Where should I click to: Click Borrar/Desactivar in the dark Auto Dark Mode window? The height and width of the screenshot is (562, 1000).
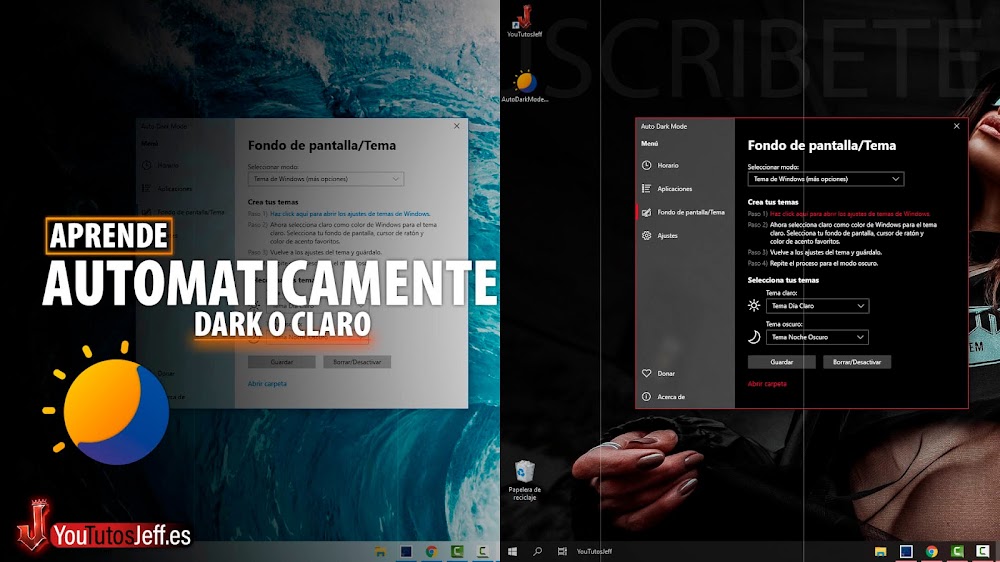point(857,362)
